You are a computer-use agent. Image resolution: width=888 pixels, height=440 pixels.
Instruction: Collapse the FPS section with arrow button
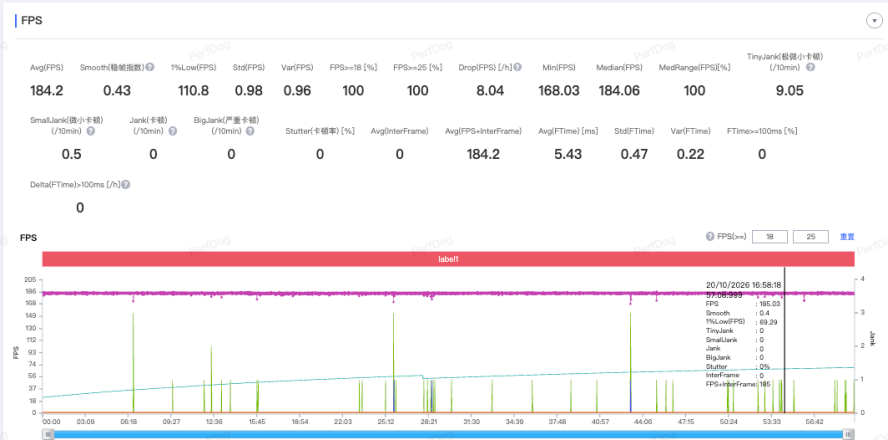point(874,21)
